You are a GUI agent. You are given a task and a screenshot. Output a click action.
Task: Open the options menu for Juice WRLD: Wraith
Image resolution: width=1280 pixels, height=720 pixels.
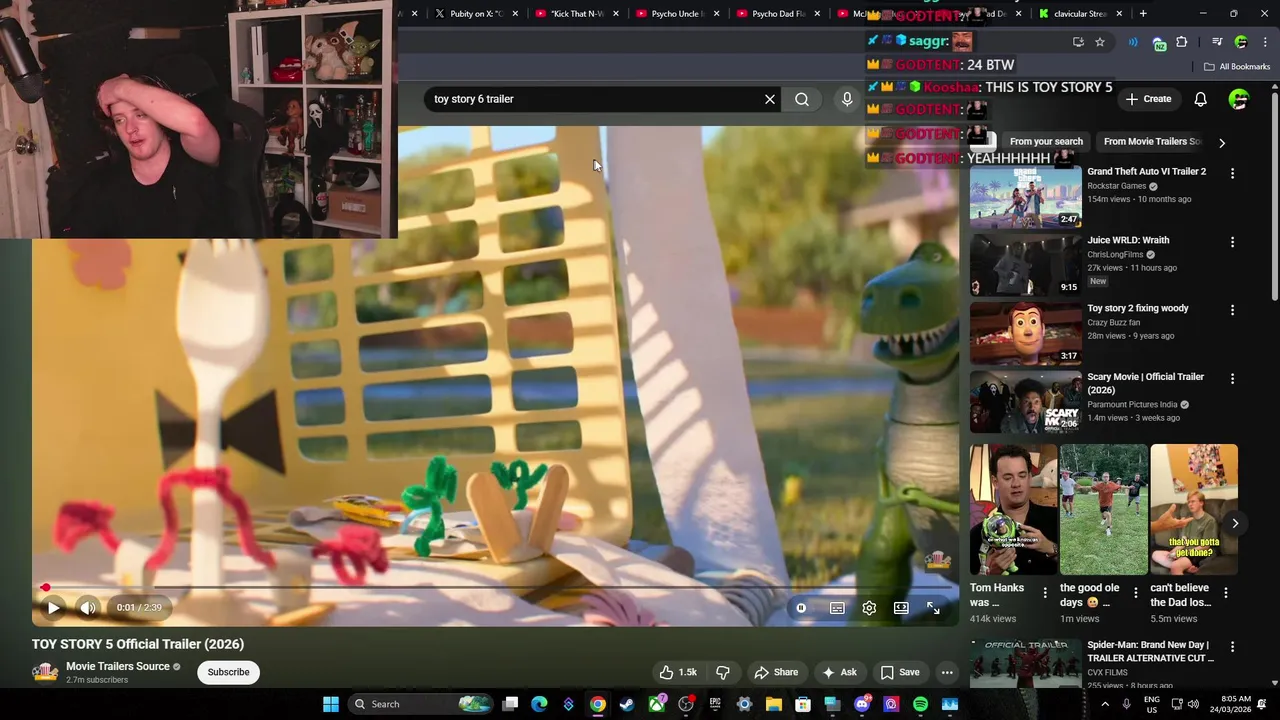pyautogui.click(x=1232, y=242)
